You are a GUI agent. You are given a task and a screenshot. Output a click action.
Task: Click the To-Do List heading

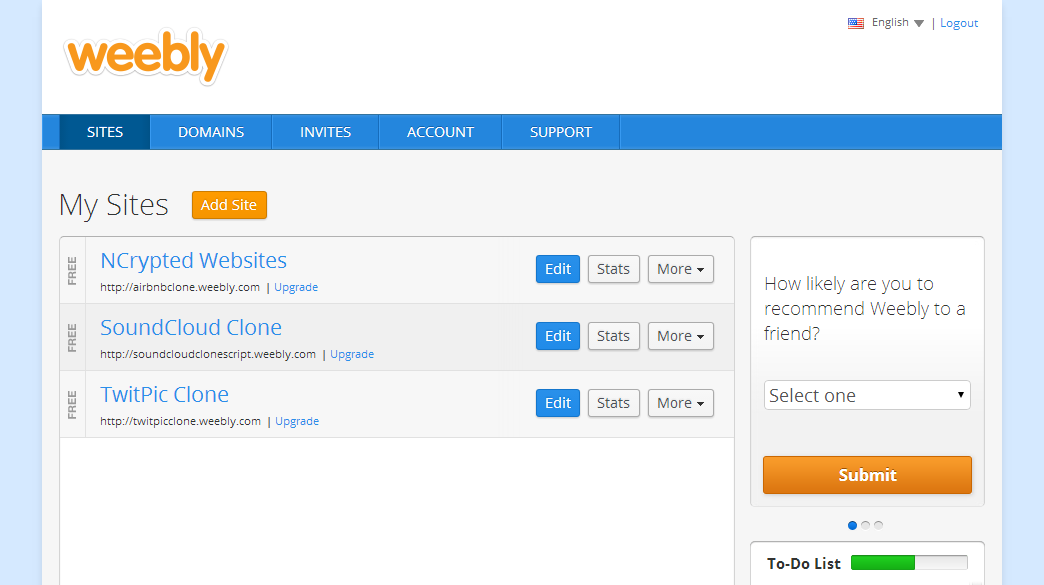(804, 564)
